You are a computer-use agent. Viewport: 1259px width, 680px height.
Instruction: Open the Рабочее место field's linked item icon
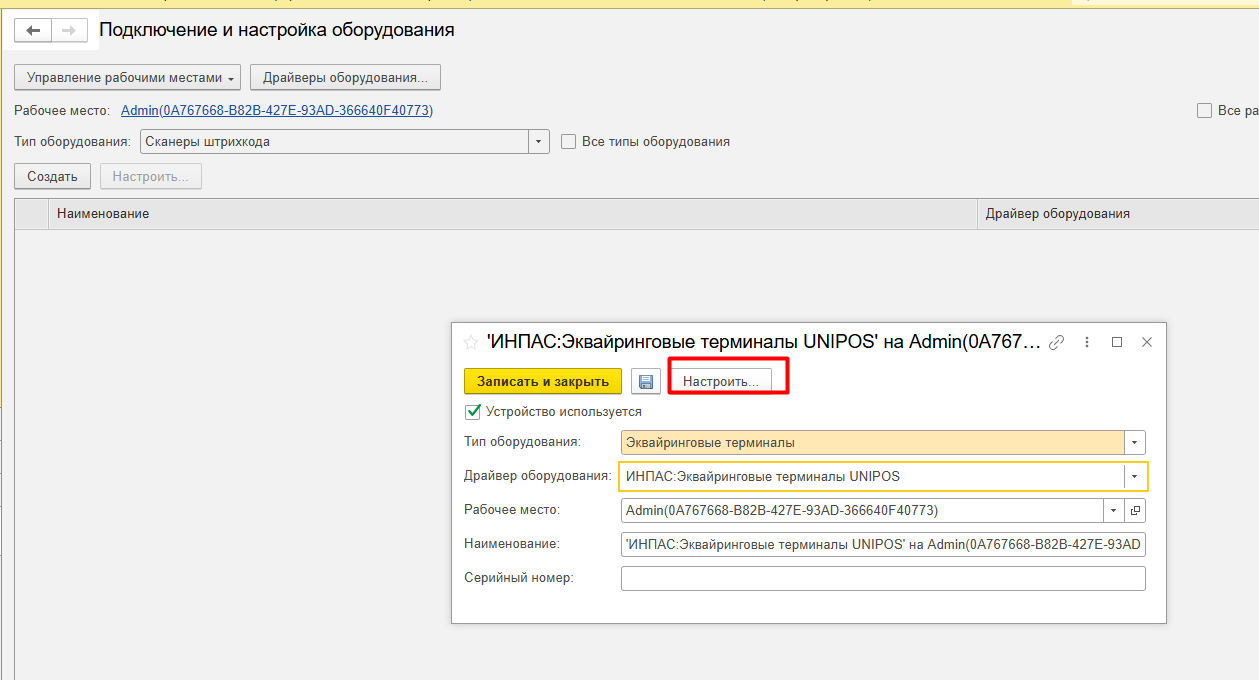pyautogui.click(x=1135, y=510)
